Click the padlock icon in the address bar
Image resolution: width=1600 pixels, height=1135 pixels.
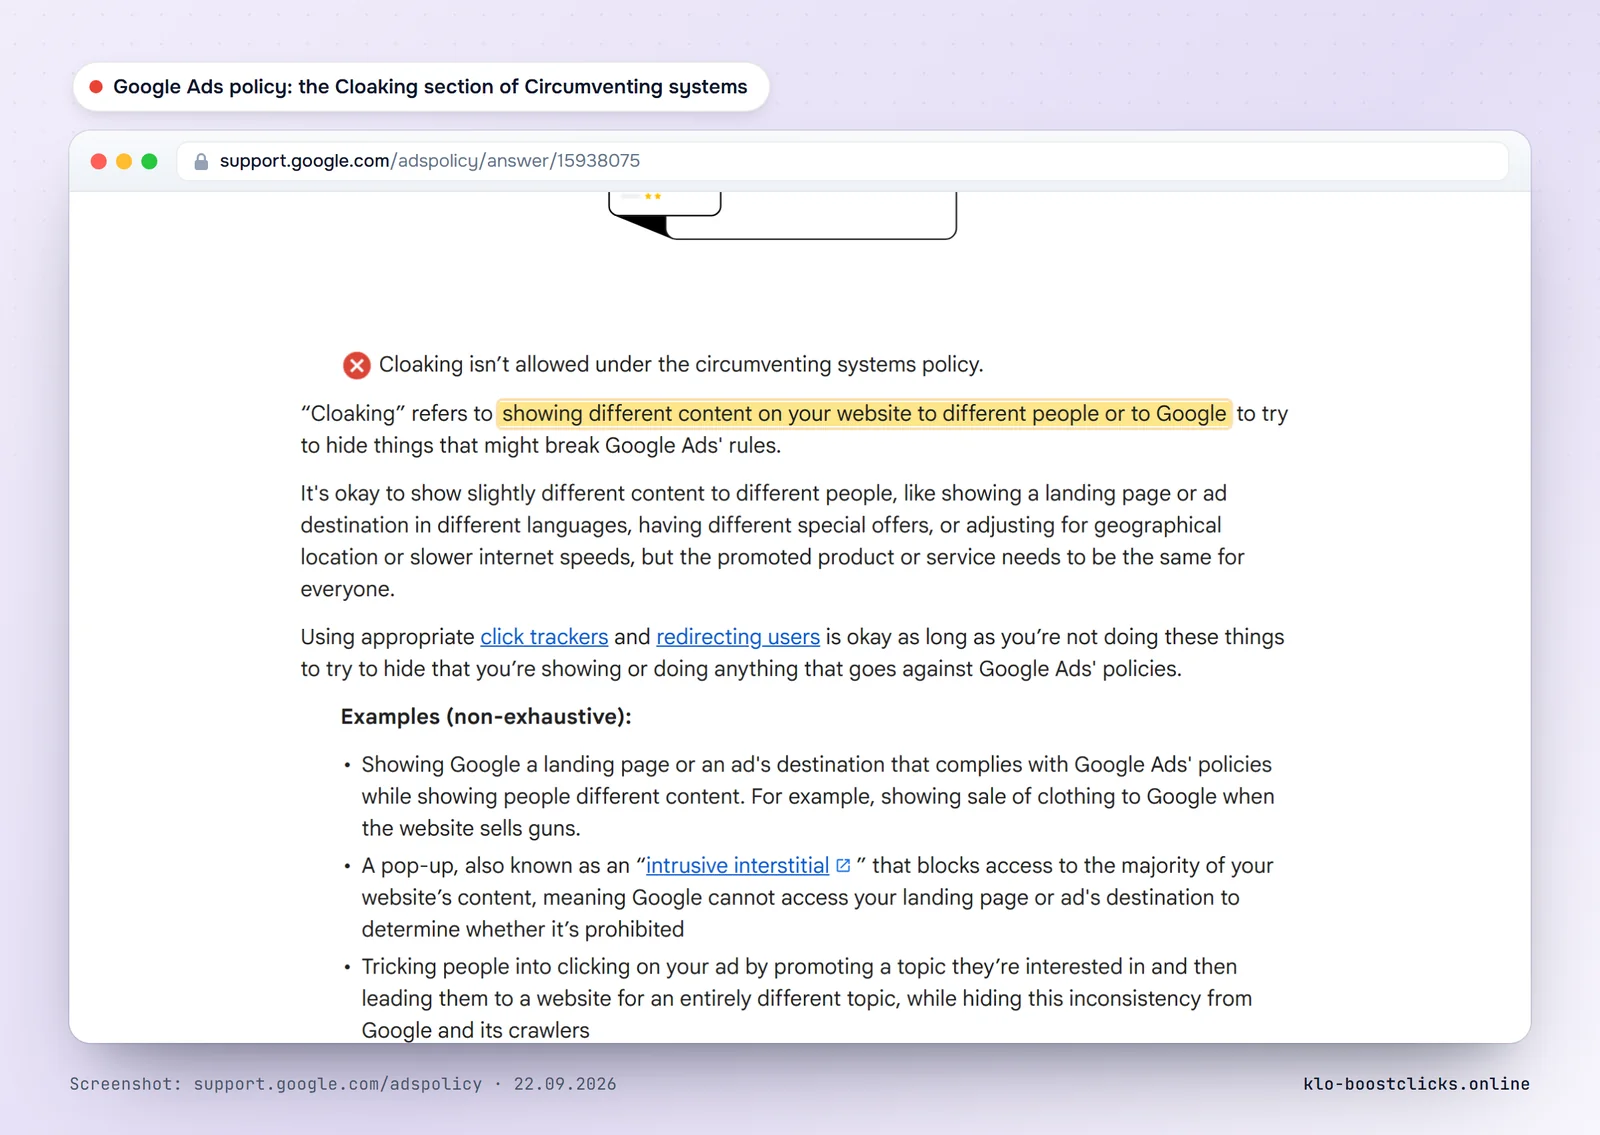click(x=201, y=161)
